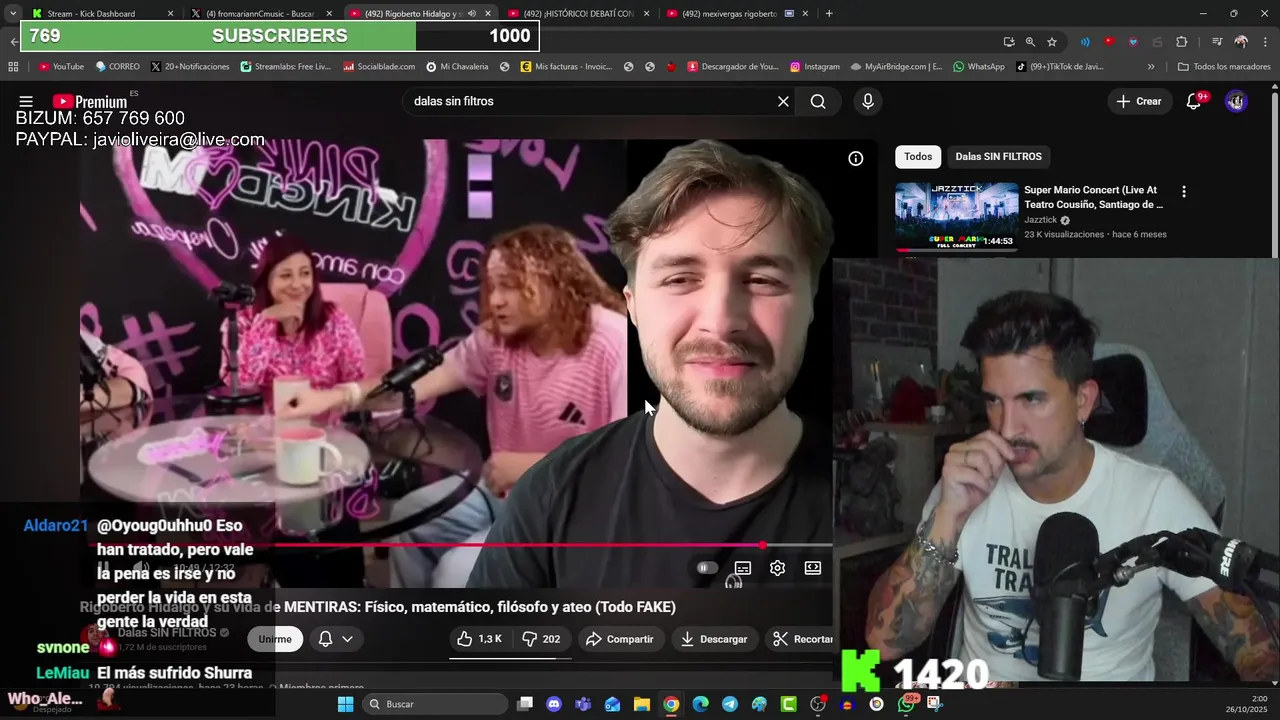This screenshot has width=1280, height=720.
Task: Switch to the from:ariannCmusic X tab
Action: [261, 14]
